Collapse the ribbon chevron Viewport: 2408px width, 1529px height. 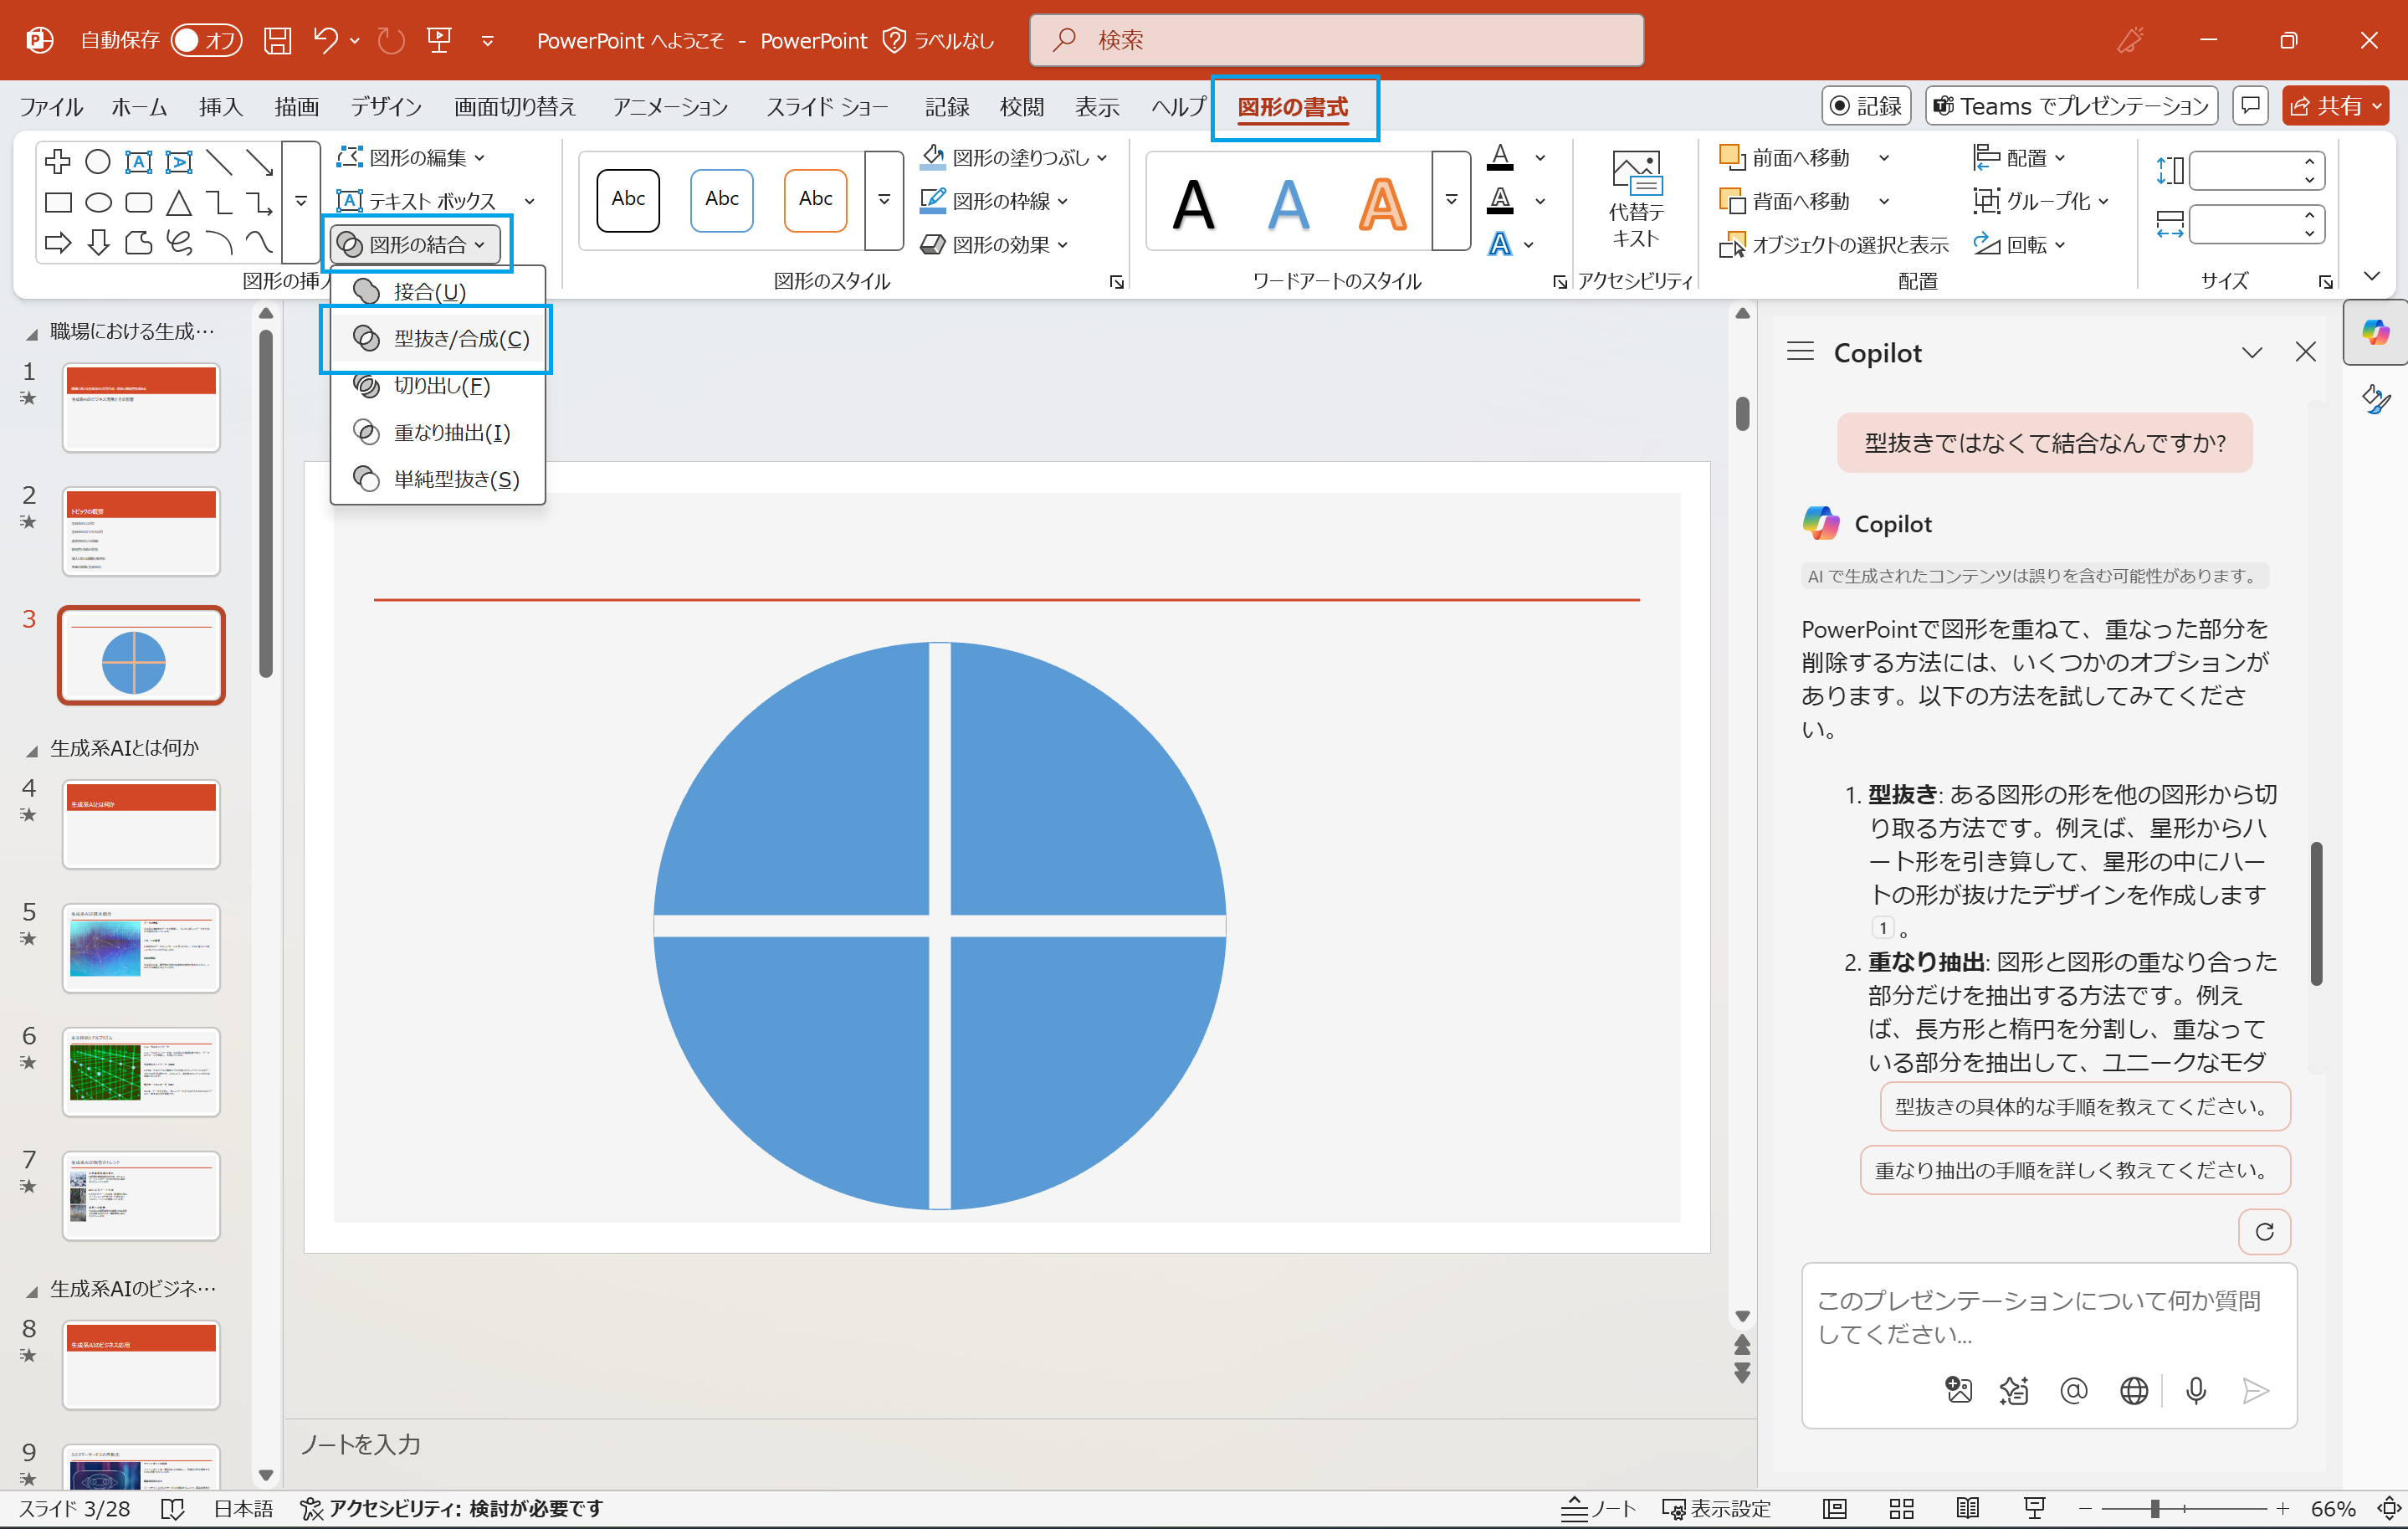[x=2371, y=277]
